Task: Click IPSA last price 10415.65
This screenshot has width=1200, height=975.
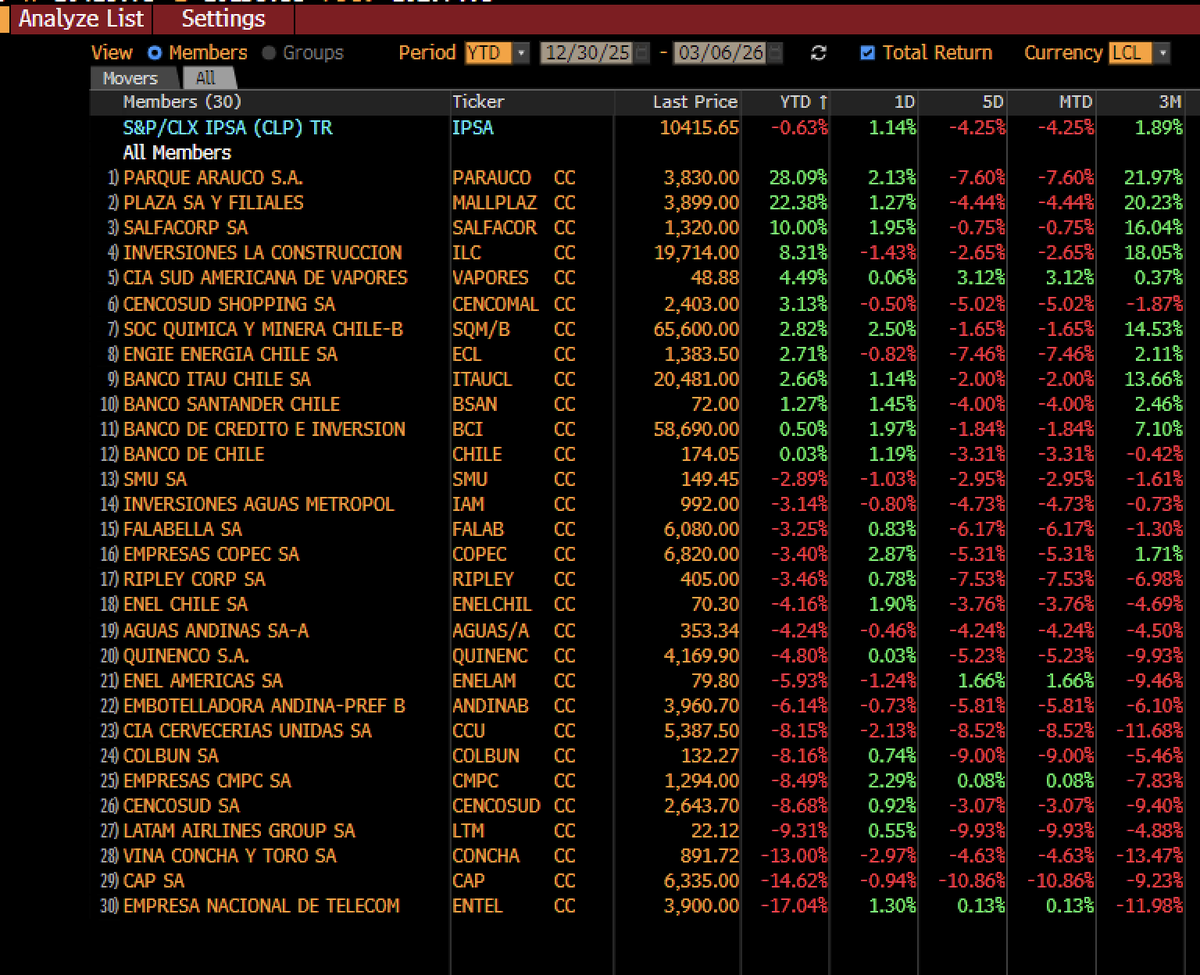Action: (699, 128)
